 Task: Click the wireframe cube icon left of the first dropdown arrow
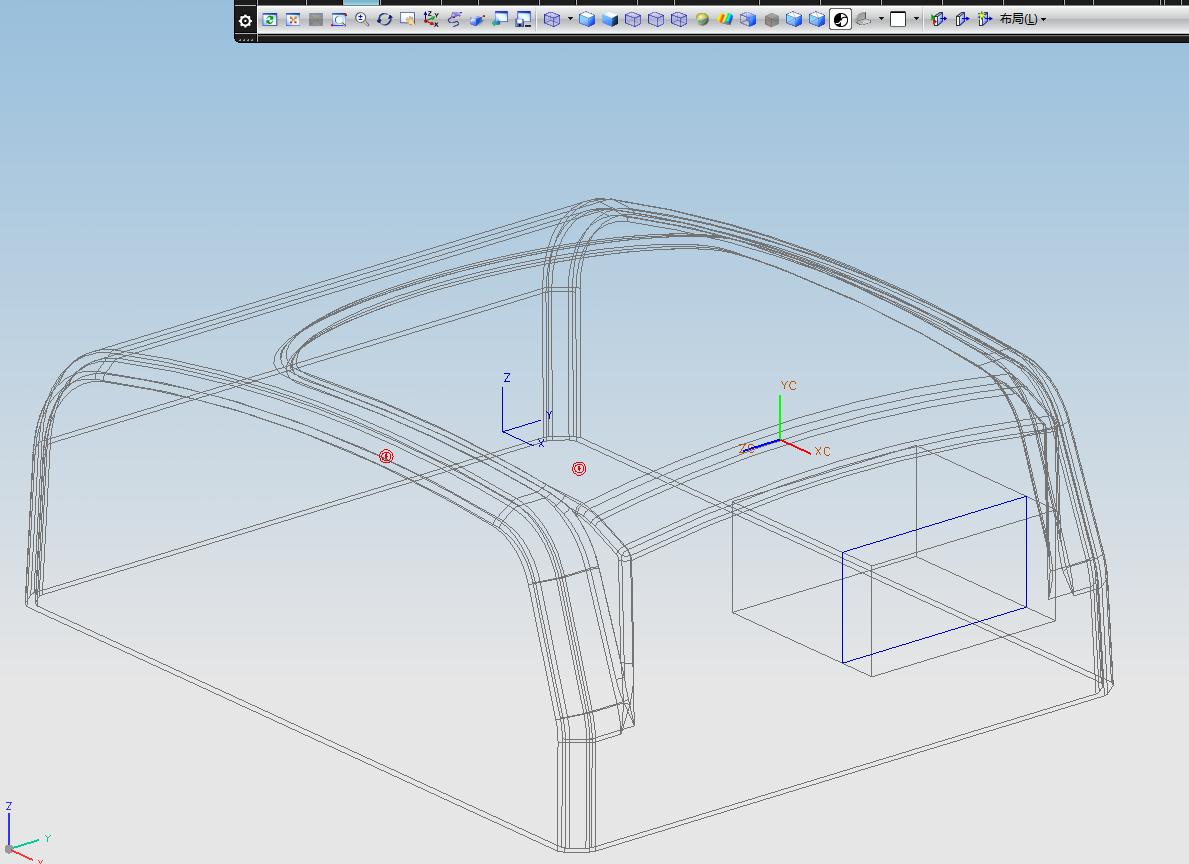tap(552, 20)
